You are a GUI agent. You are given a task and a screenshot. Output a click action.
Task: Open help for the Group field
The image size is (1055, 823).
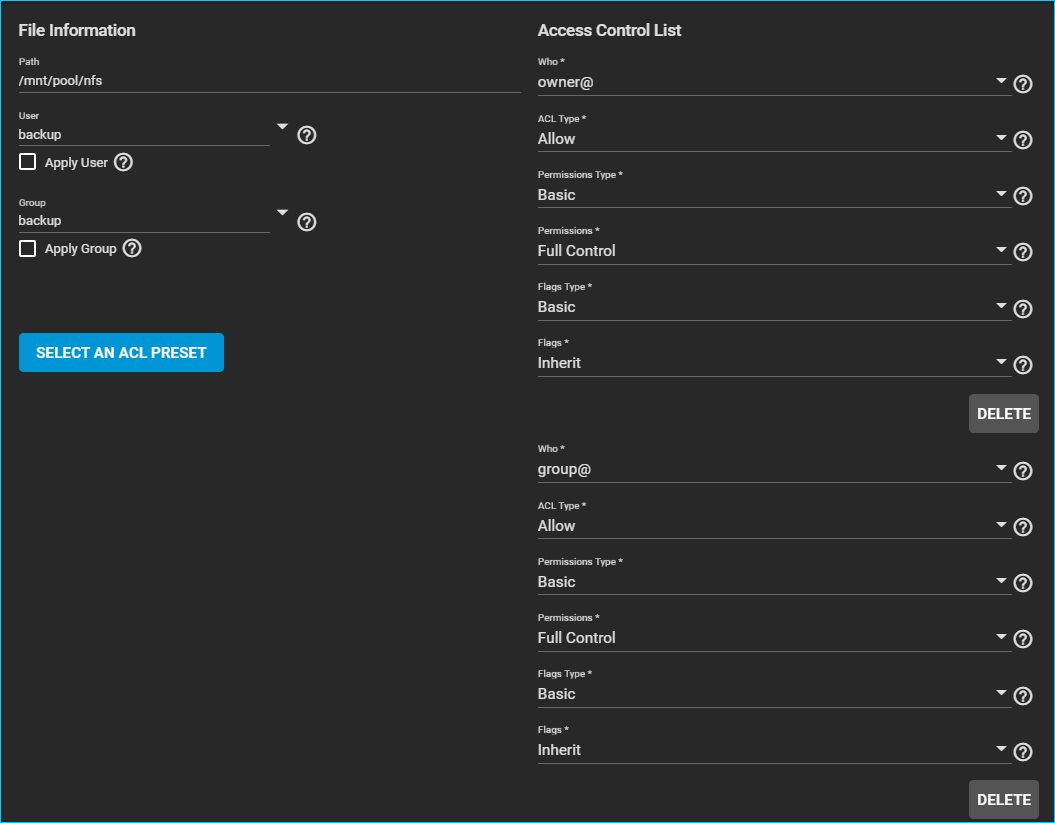point(307,222)
